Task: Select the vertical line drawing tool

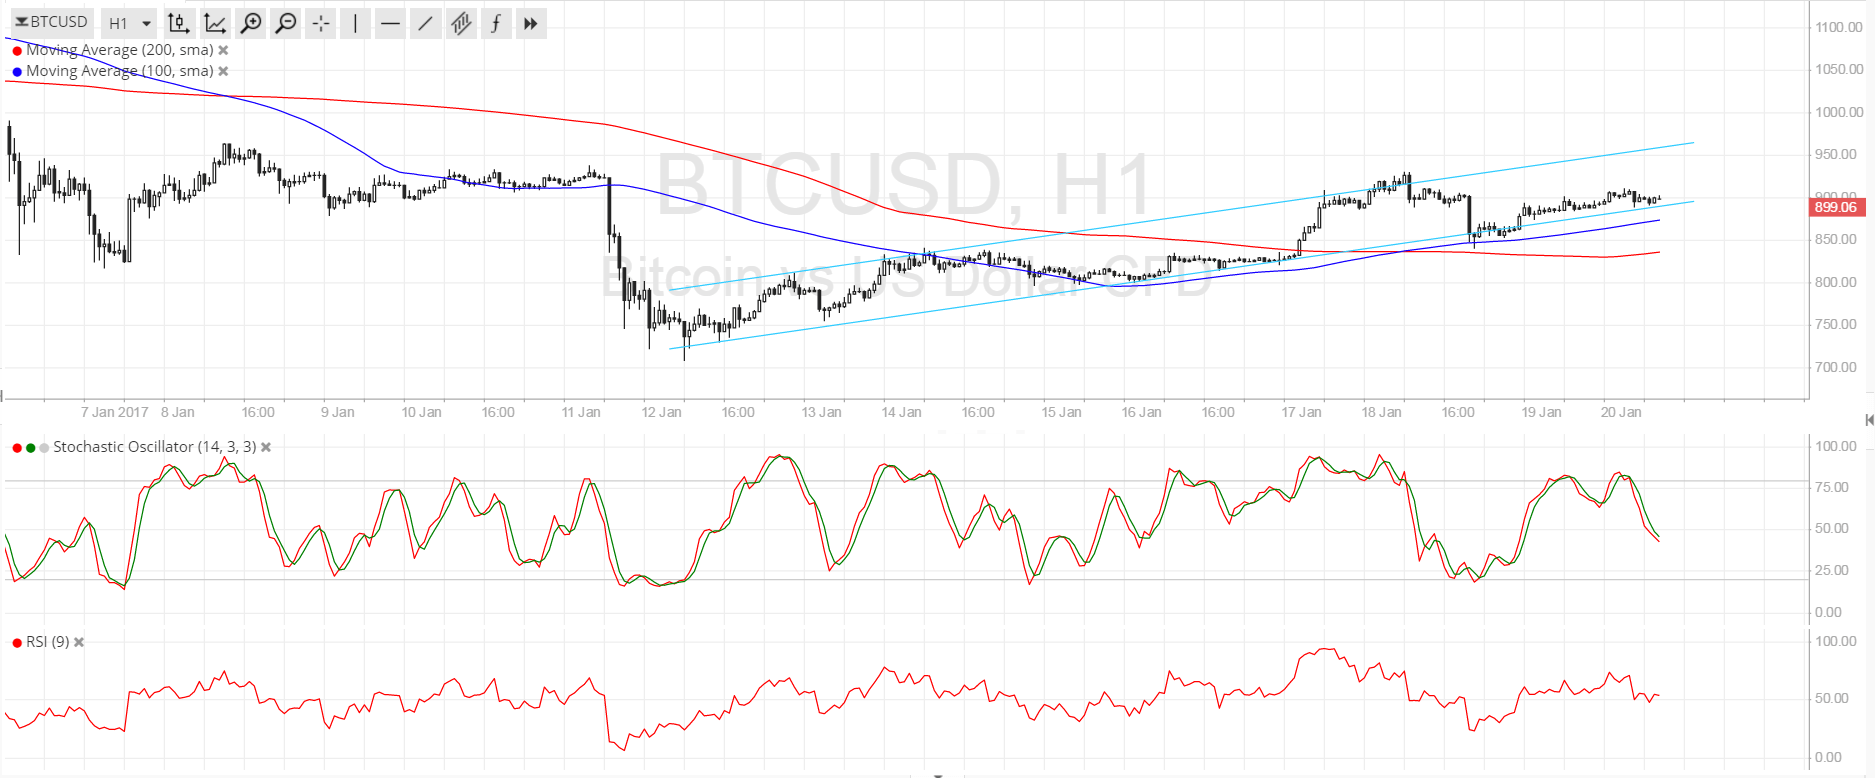Action: pyautogui.click(x=355, y=23)
